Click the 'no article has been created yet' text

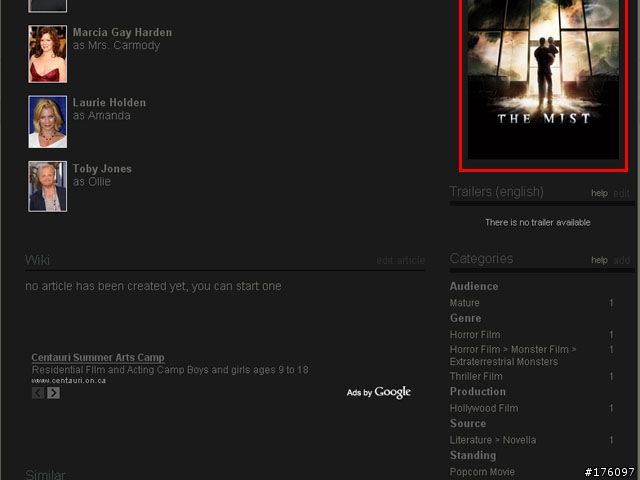153,286
